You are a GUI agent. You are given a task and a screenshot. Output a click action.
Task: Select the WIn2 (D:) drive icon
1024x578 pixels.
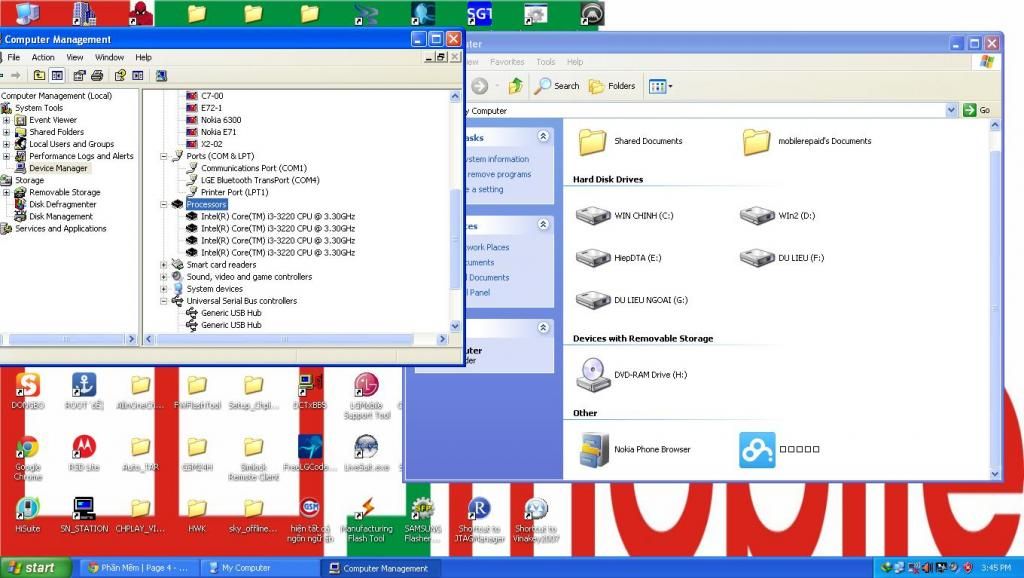point(757,216)
